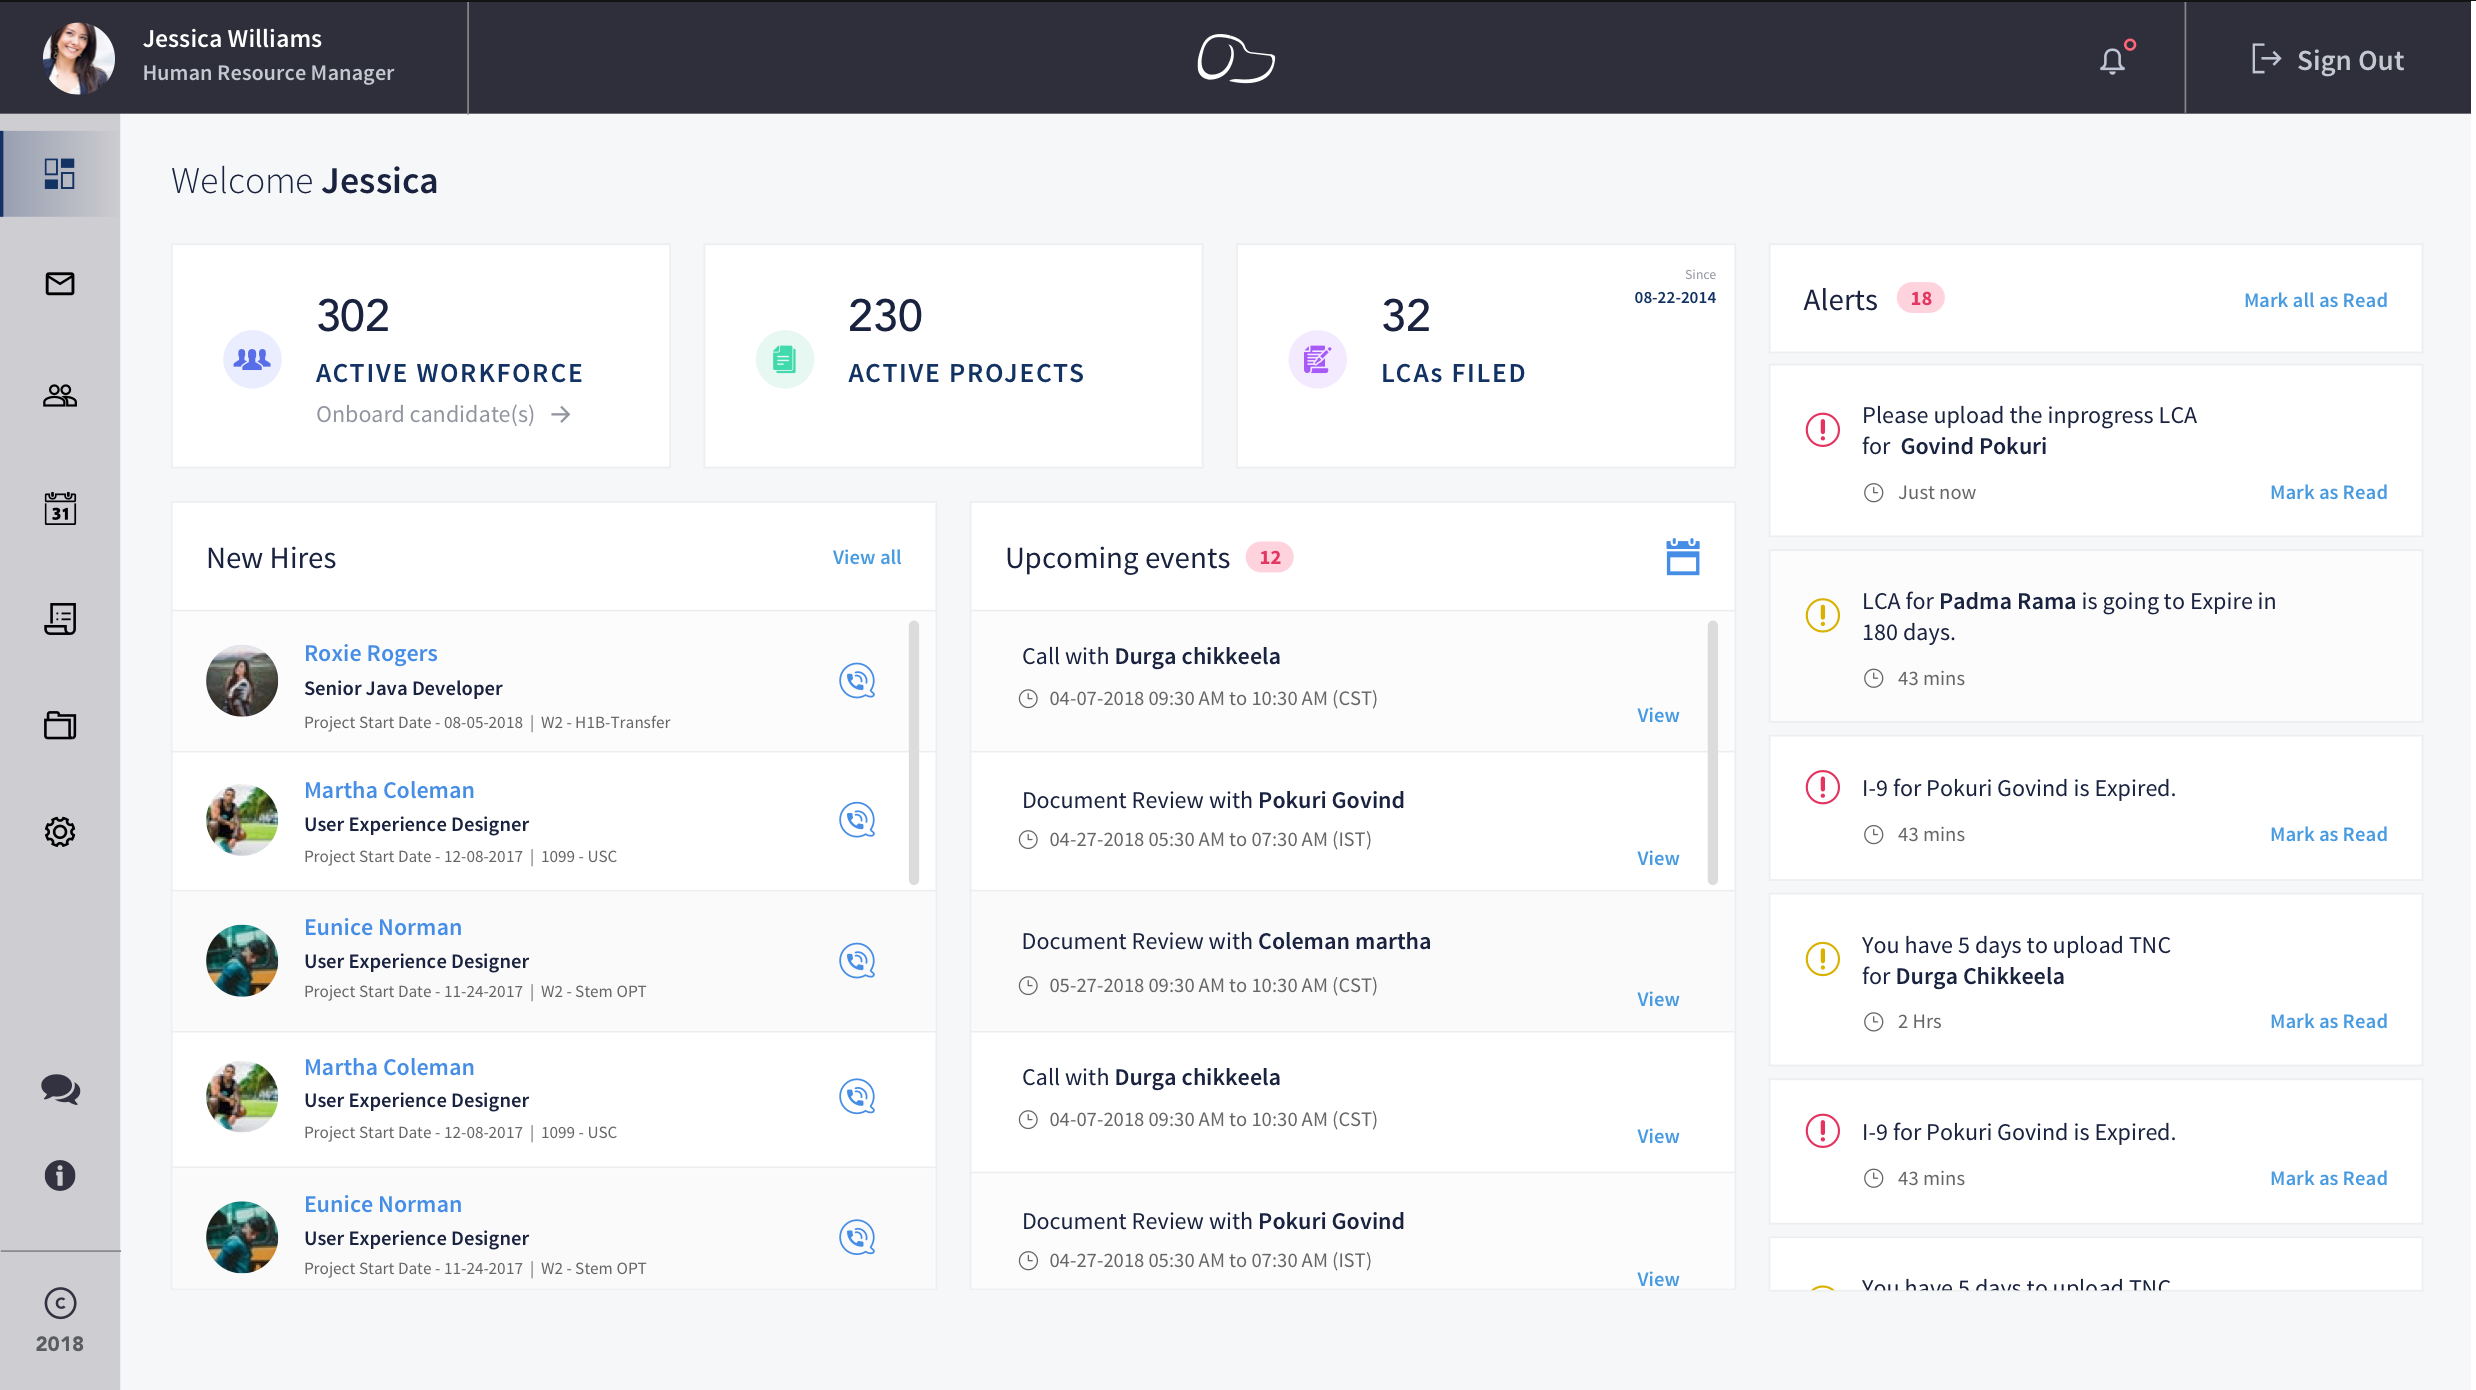Click the New Hires list scrollbar

pyautogui.click(x=913, y=752)
